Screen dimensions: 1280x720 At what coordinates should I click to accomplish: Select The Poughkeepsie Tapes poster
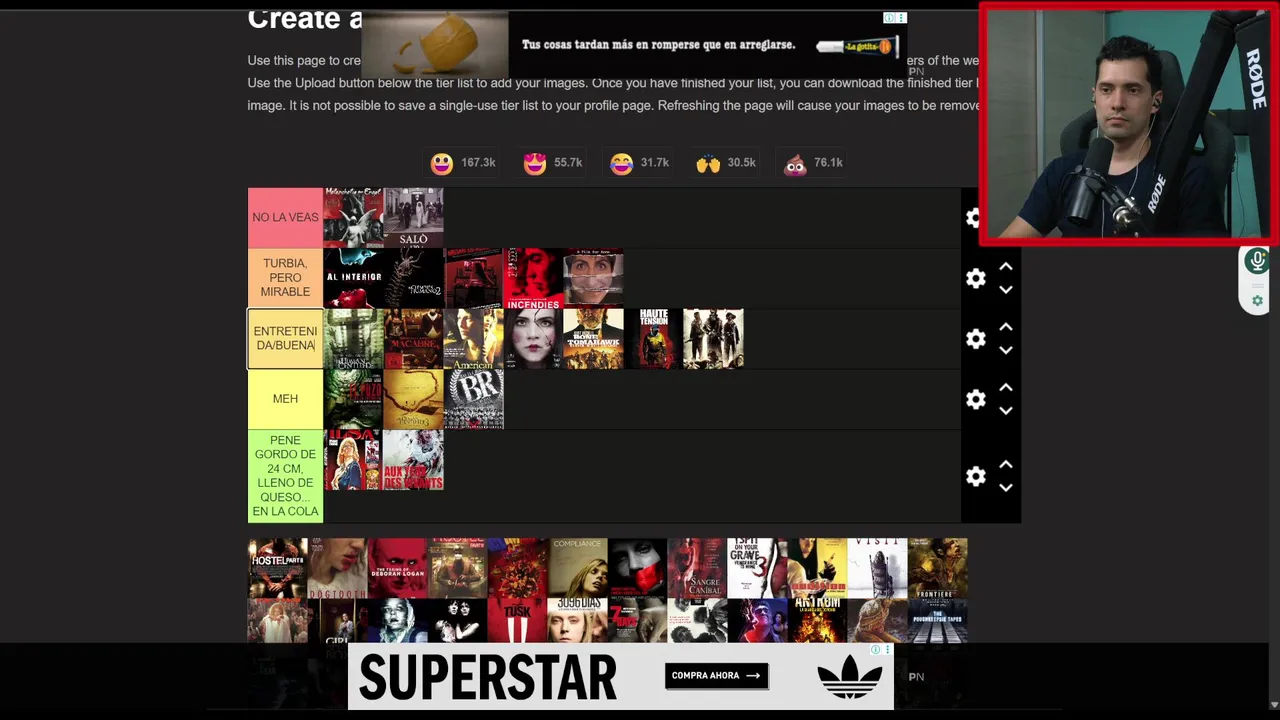coord(938,621)
